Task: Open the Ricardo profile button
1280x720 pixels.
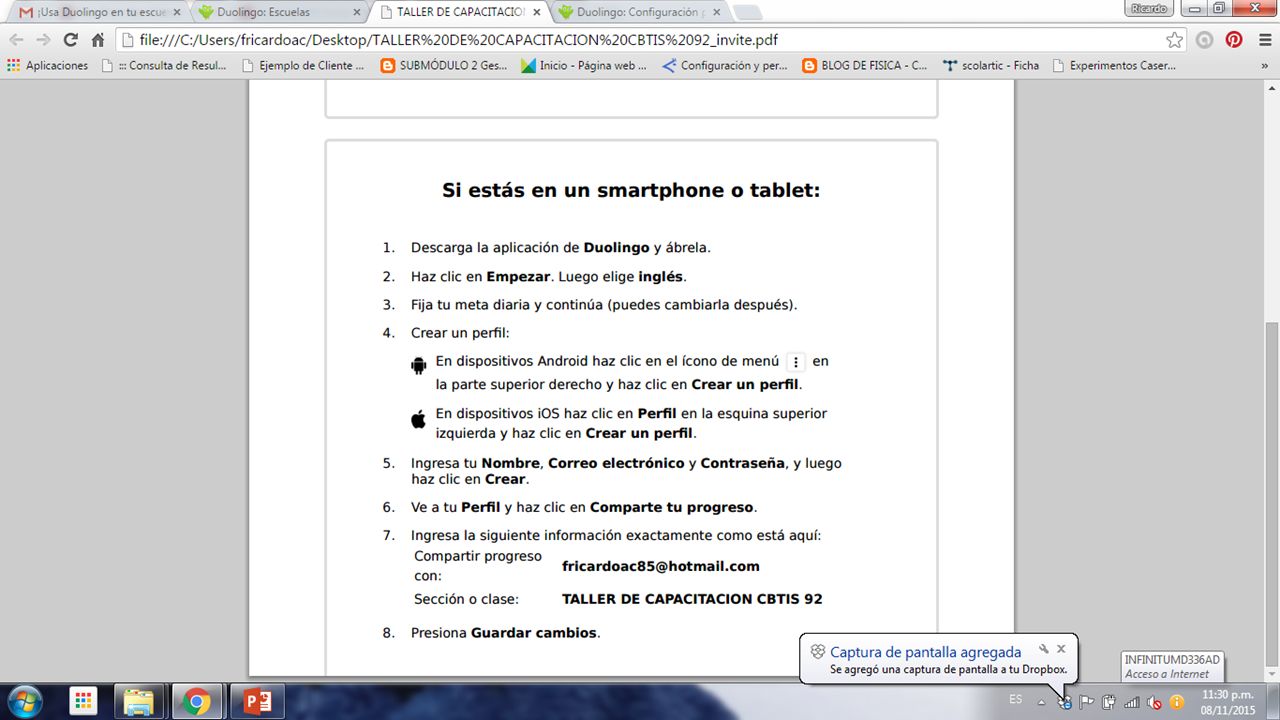Action: coord(1149,8)
